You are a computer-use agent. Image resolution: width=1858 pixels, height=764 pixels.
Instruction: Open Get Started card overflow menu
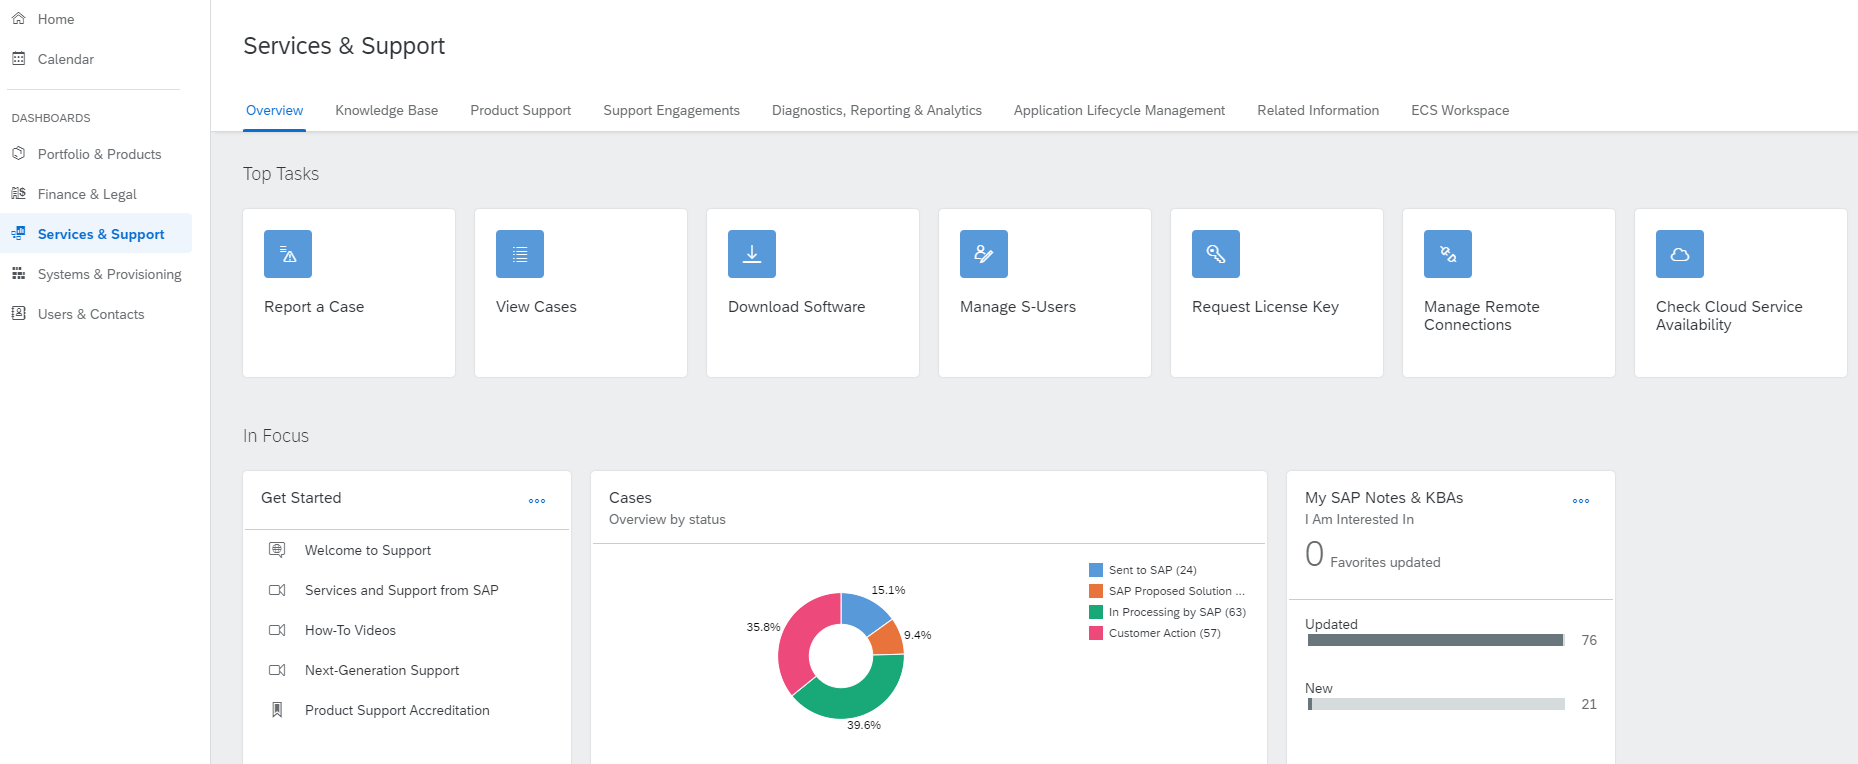pos(537,501)
